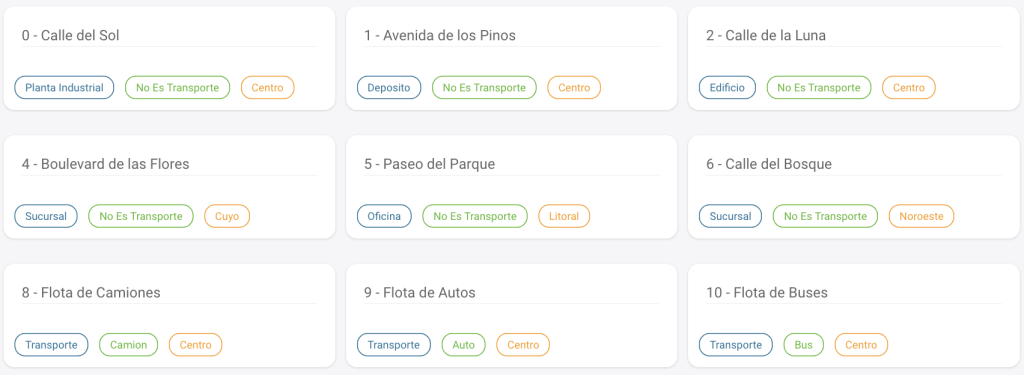Open the 9 - Flota de Autos card
The width and height of the screenshot is (1024, 375).
pos(511,316)
